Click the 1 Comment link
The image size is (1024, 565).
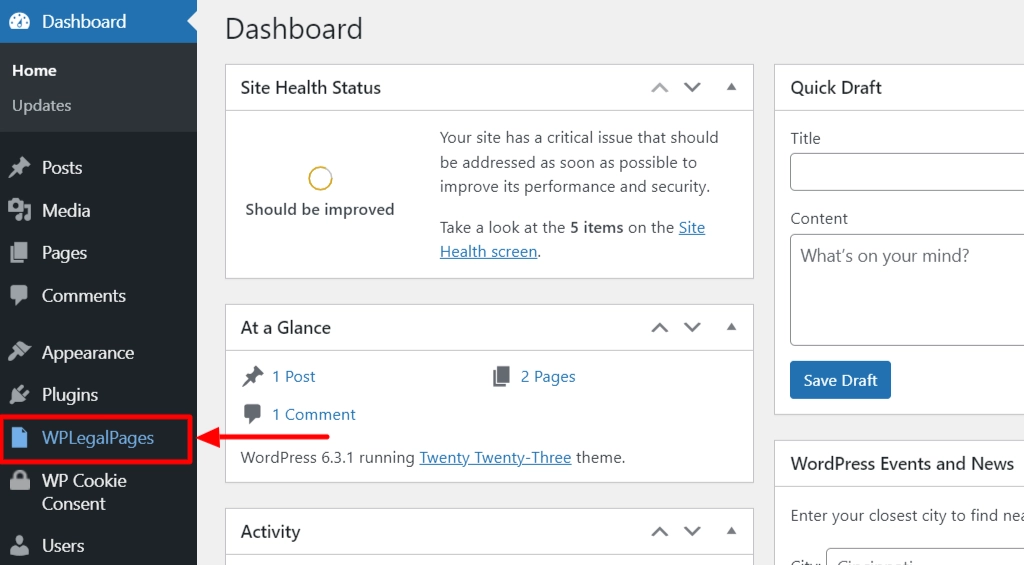pyautogui.click(x=313, y=414)
